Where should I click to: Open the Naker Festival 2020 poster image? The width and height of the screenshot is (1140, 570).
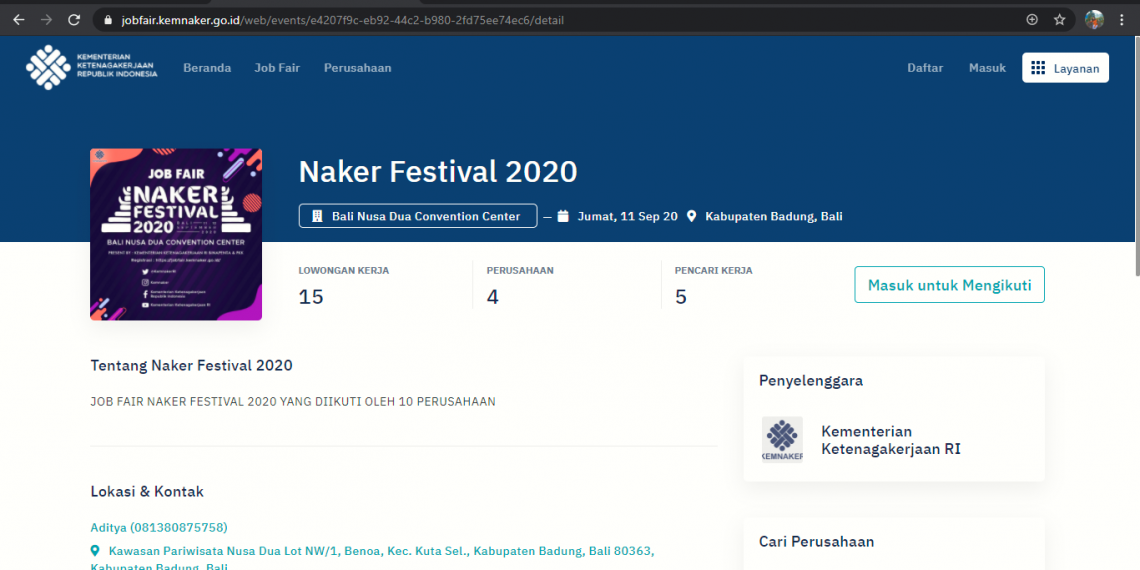(x=176, y=234)
